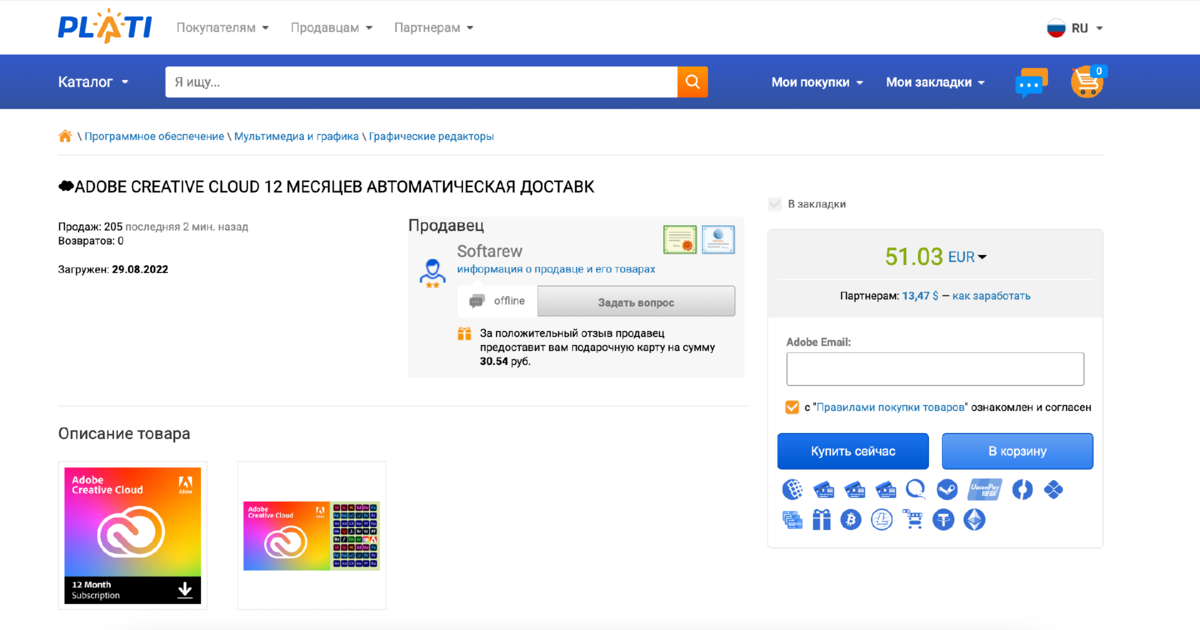Open 'Программное обеспечение' breadcrumb
1200x630 pixels.
pos(154,136)
